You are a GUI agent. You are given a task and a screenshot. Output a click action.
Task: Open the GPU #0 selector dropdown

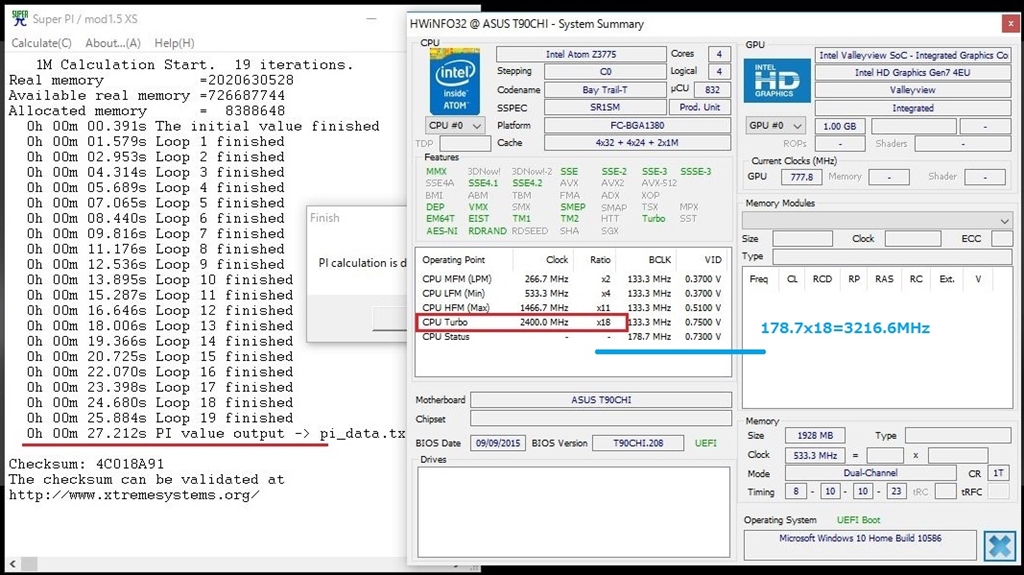(776, 125)
